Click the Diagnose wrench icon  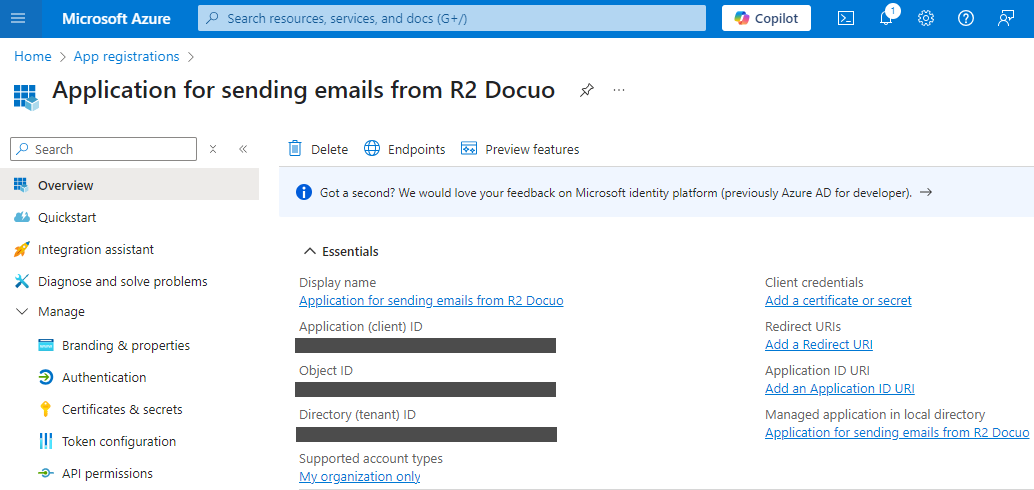[22, 282]
